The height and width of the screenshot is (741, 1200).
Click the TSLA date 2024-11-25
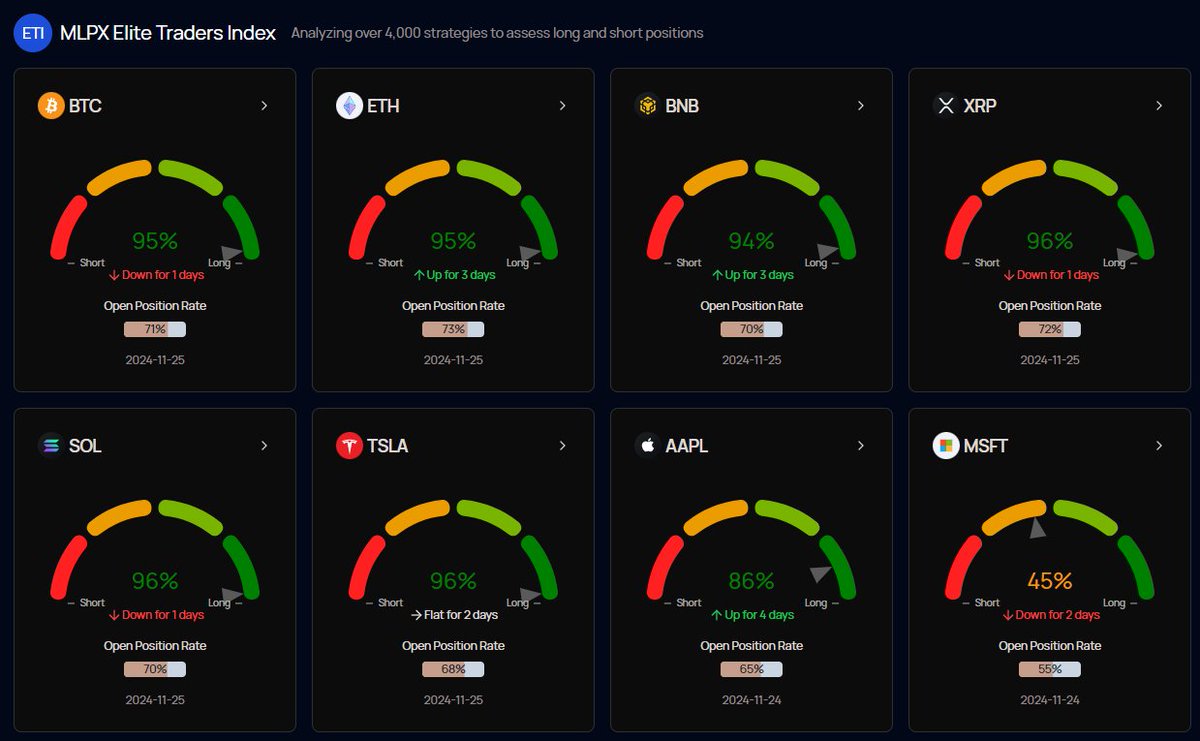coord(453,700)
